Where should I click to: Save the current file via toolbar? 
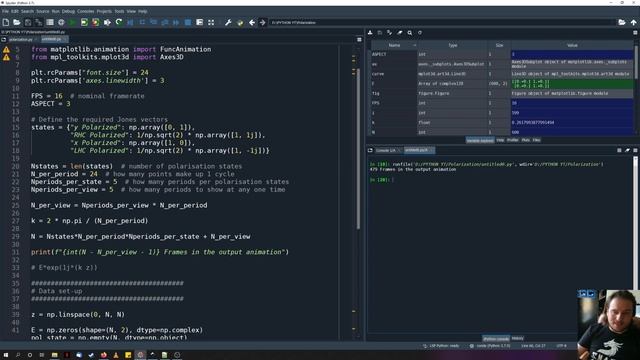tap(28, 22)
